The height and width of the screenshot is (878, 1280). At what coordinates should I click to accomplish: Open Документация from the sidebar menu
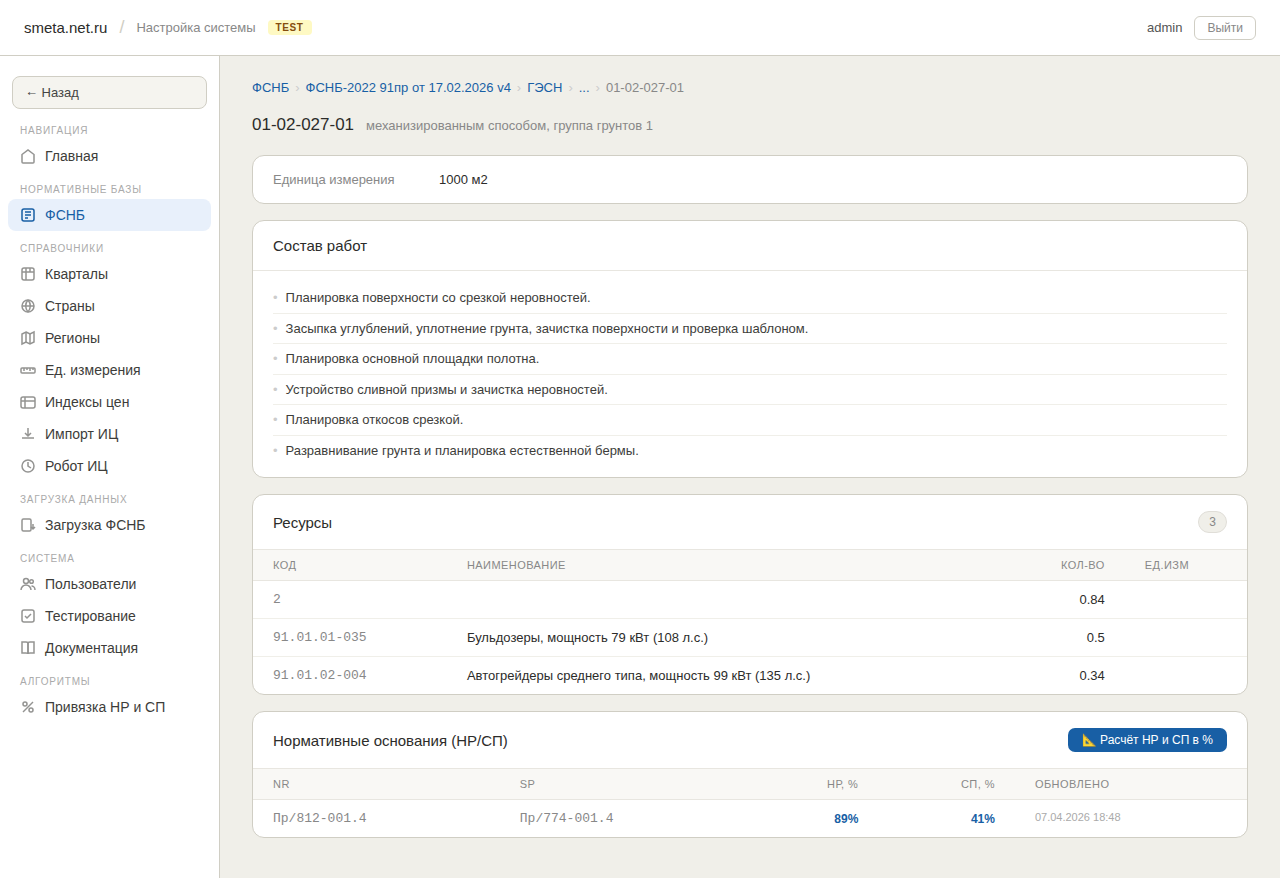(90, 647)
